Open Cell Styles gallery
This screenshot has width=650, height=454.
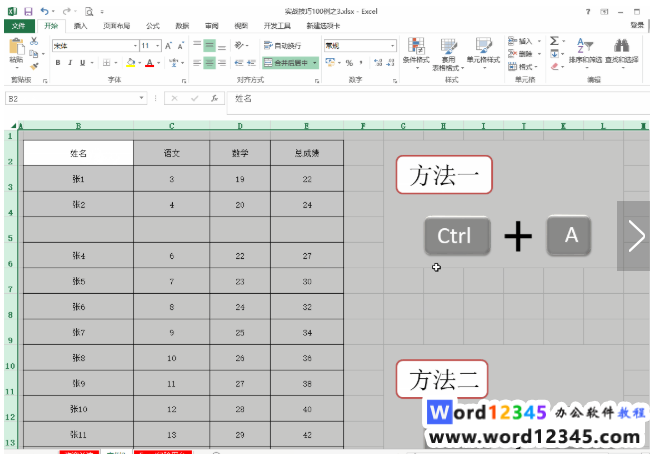(x=483, y=53)
